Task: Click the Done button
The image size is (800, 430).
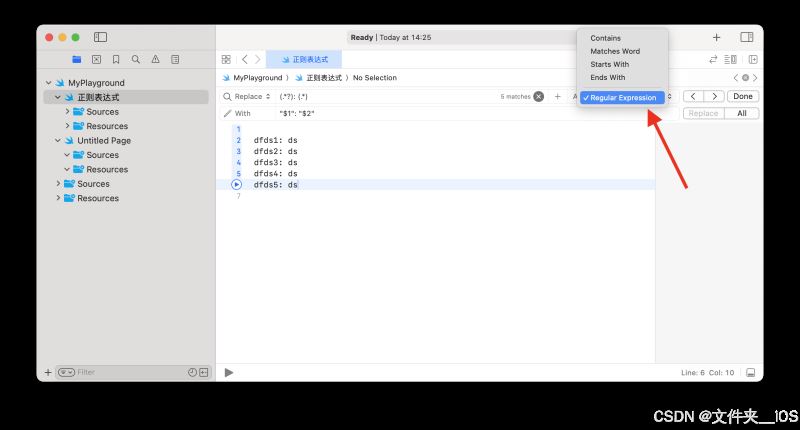Action: (742, 97)
